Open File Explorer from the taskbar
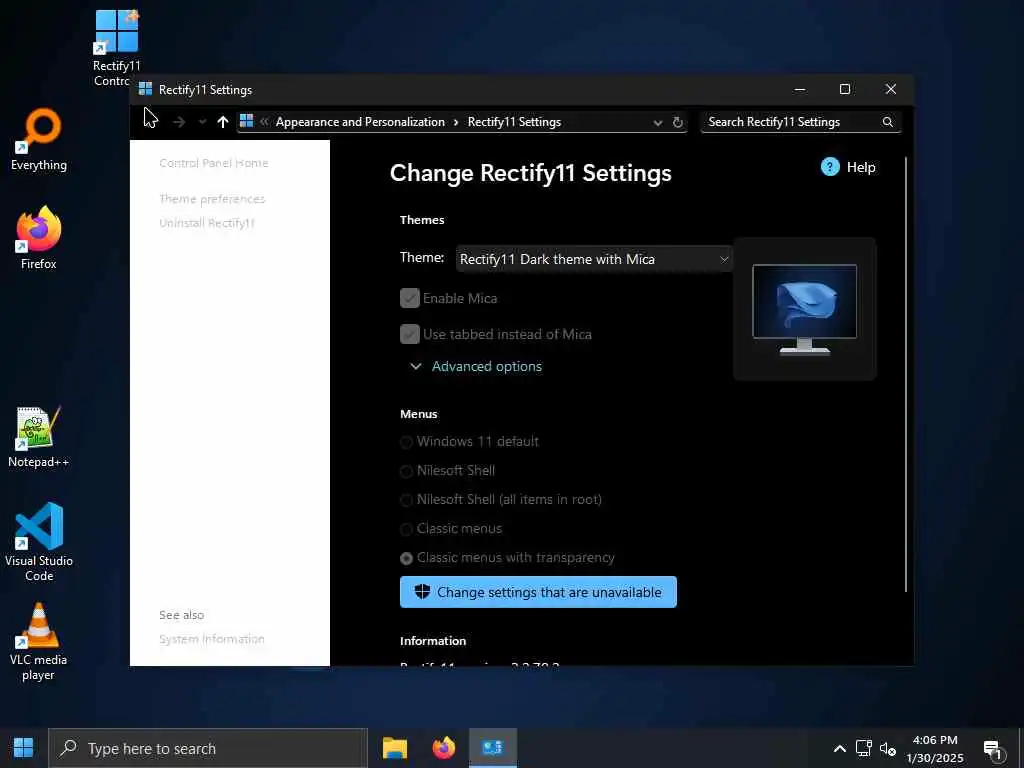1024x768 pixels. point(394,748)
